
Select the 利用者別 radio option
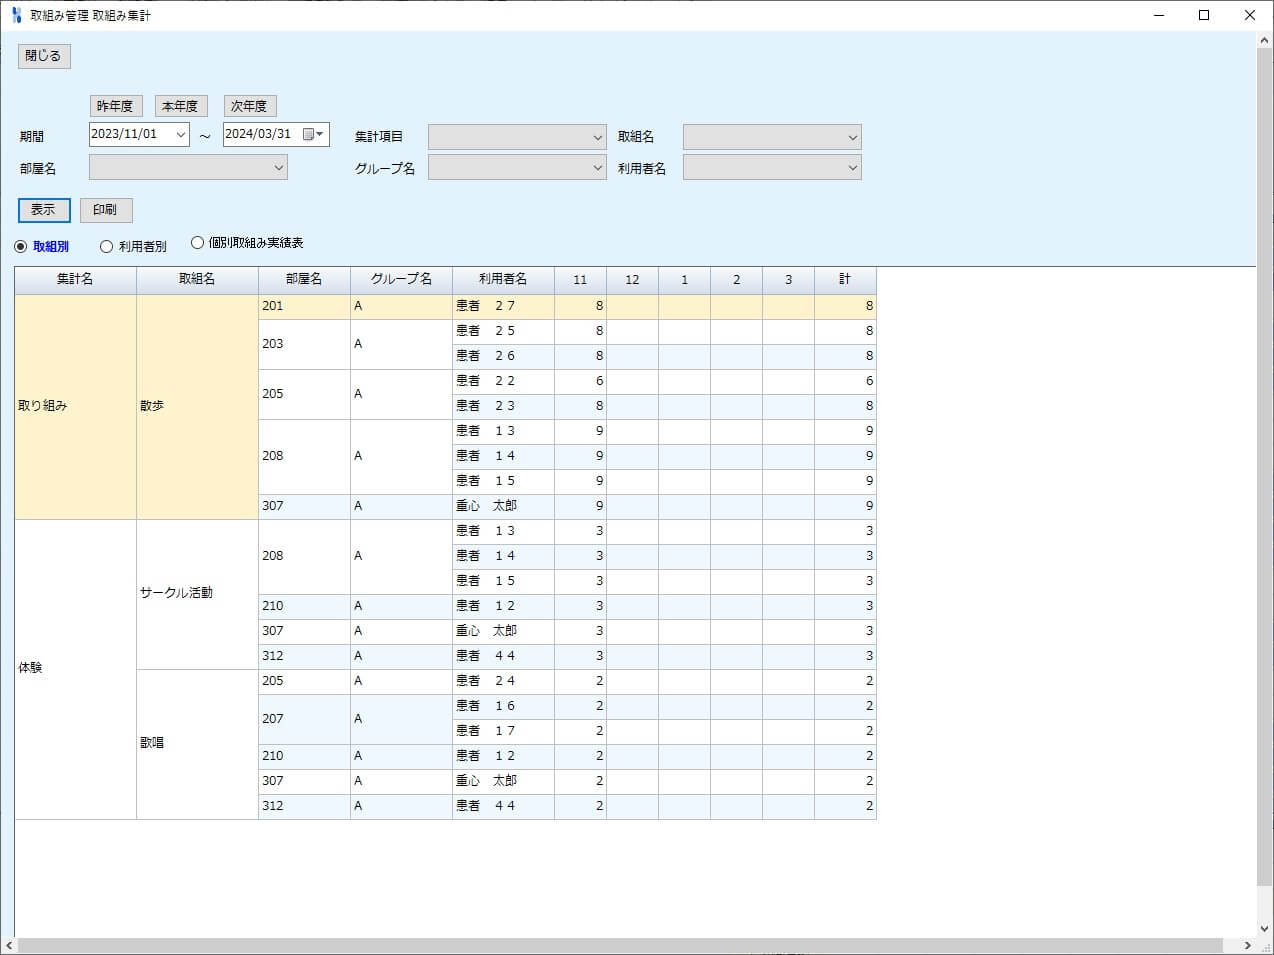pyautogui.click(x=107, y=247)
